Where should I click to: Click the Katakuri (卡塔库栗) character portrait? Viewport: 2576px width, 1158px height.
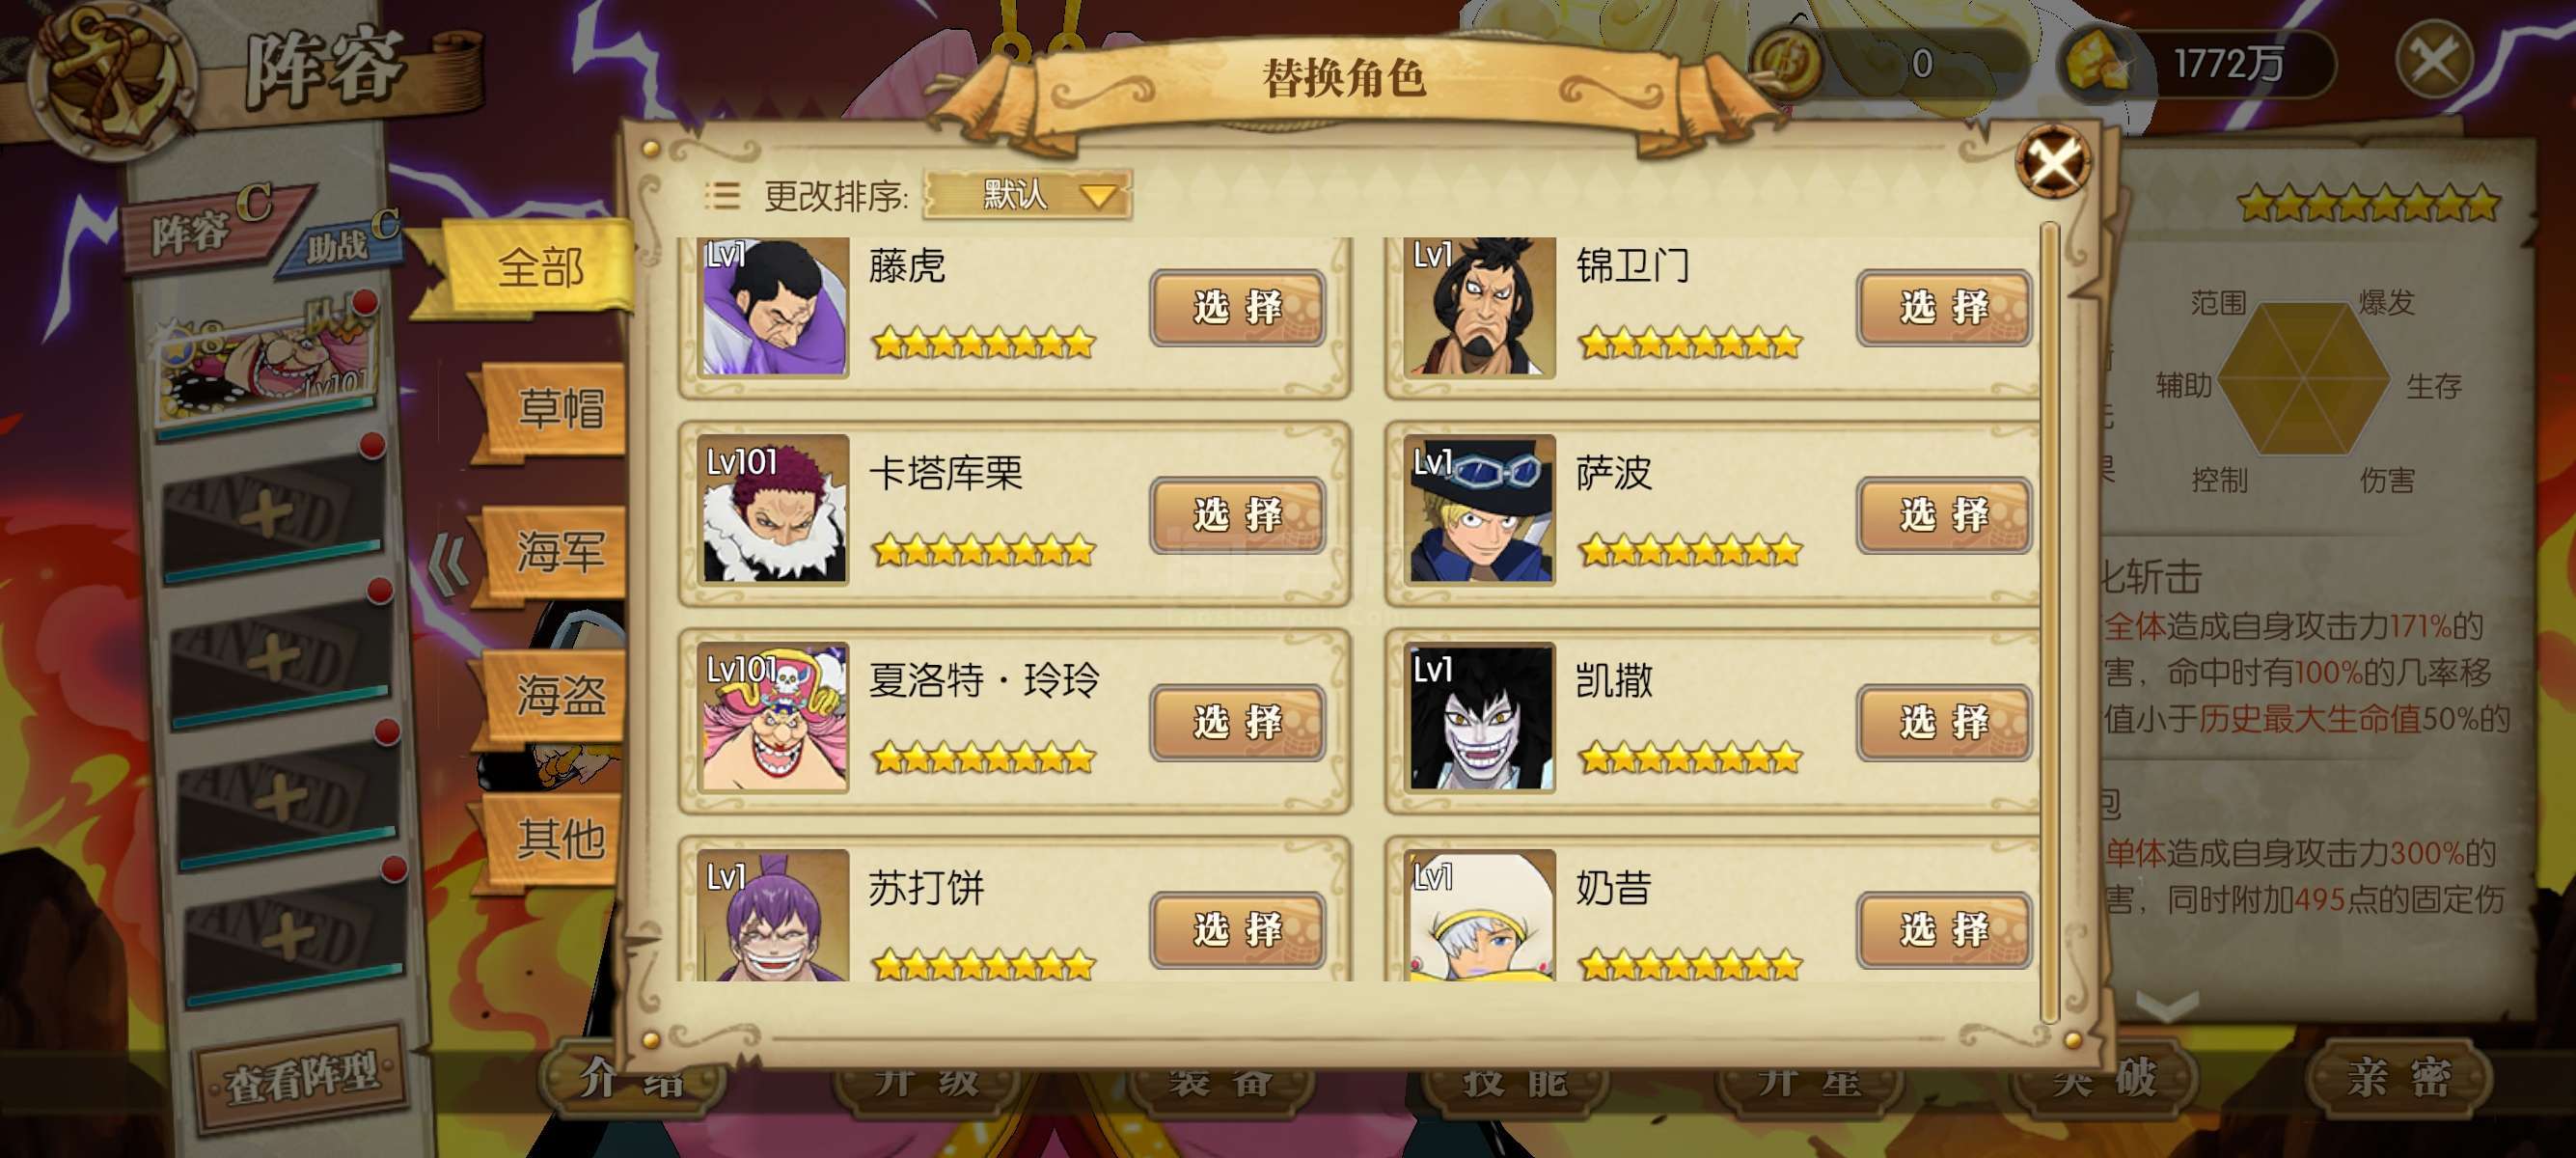773,509
